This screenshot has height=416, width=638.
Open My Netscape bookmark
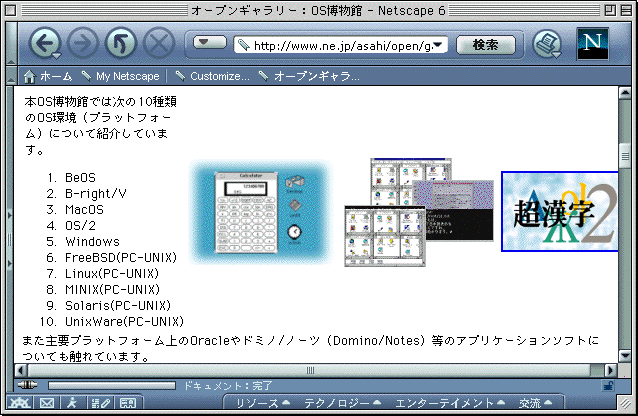point(120,76)
